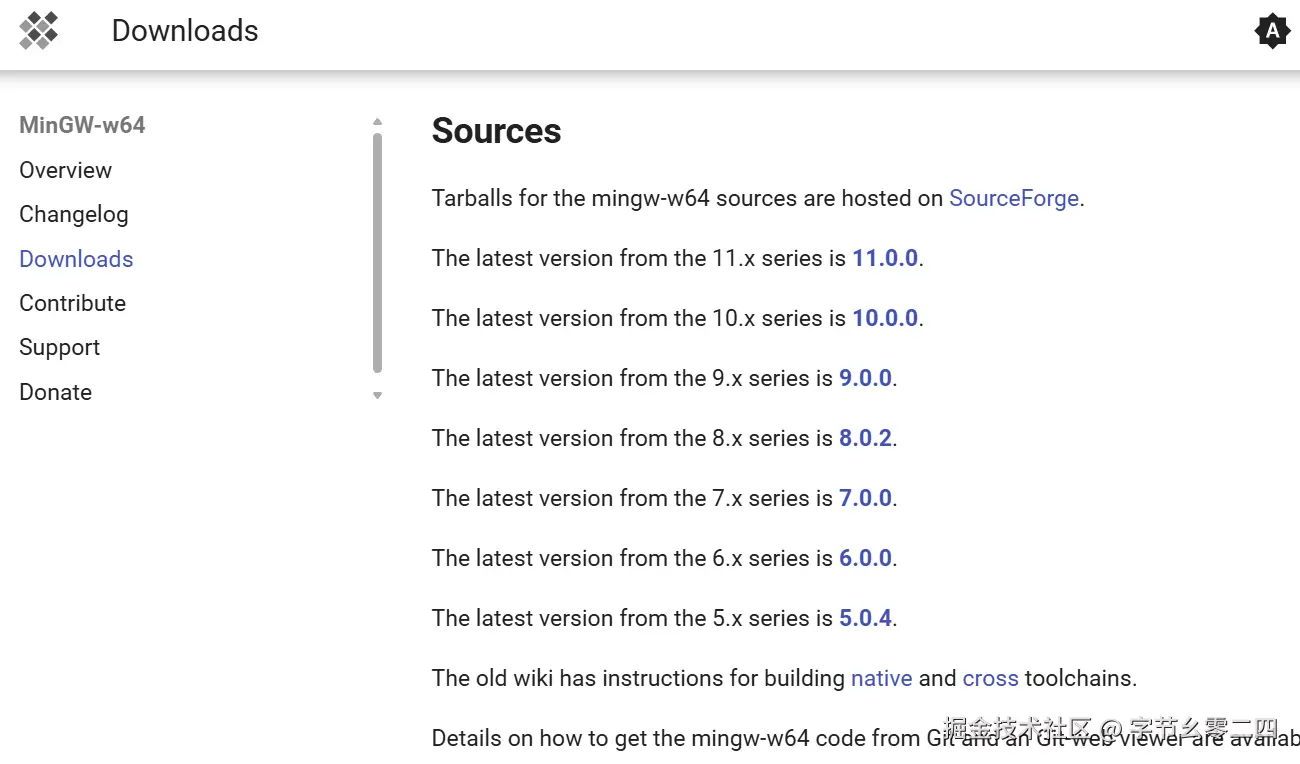
Task: Select Downloads in the sidebar
Action: tap(76, 259)
